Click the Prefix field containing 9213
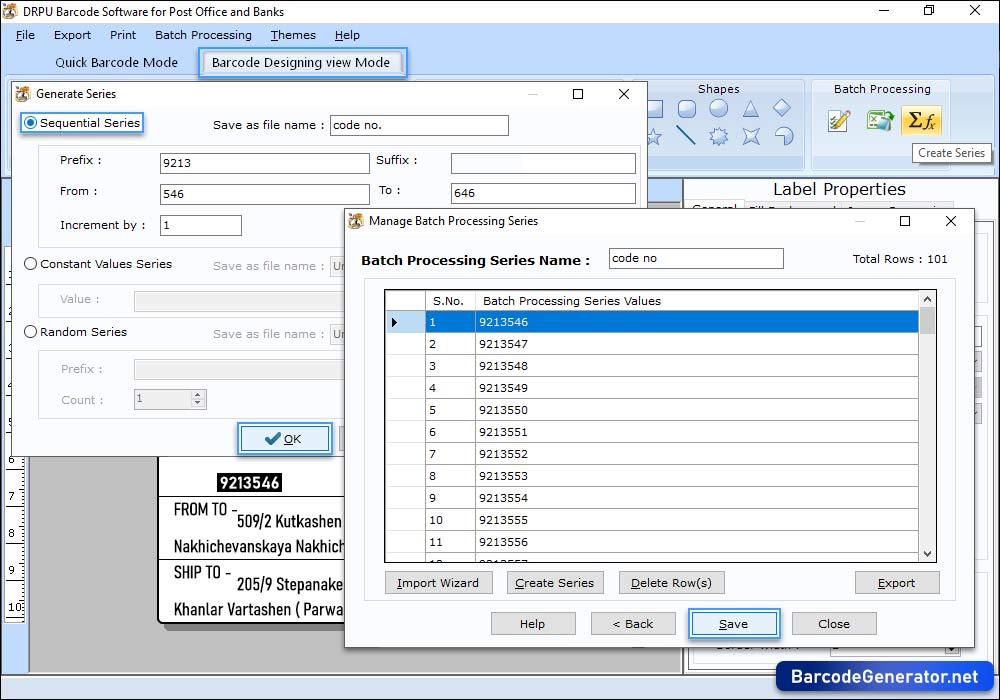Viewport: 1000px width, 700px height. pos(265,163)
